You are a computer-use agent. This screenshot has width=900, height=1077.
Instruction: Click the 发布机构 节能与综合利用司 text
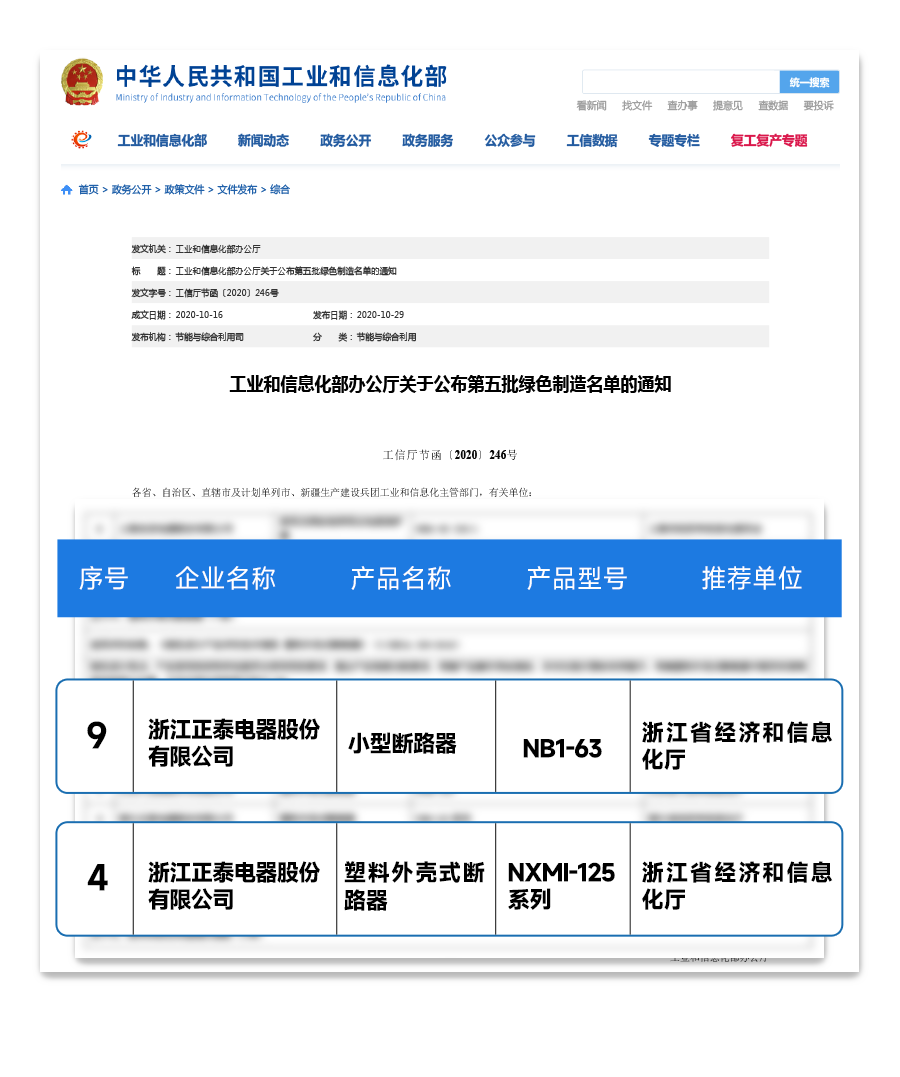(188, 337)
